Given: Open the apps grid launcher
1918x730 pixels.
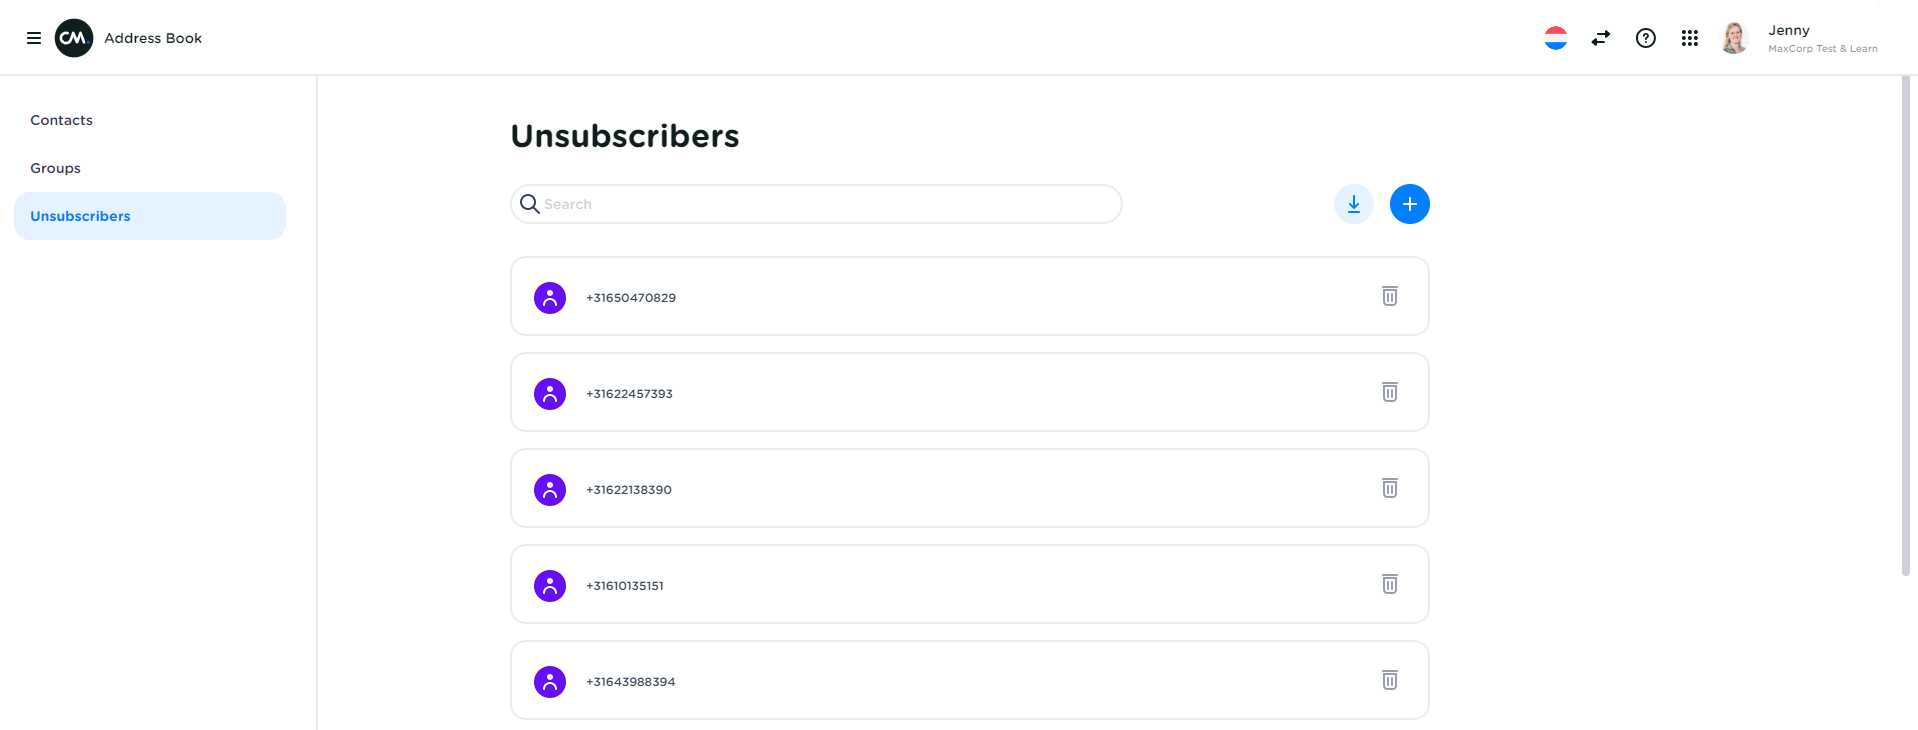Looking at the screenshot, I should (1690, 38).
